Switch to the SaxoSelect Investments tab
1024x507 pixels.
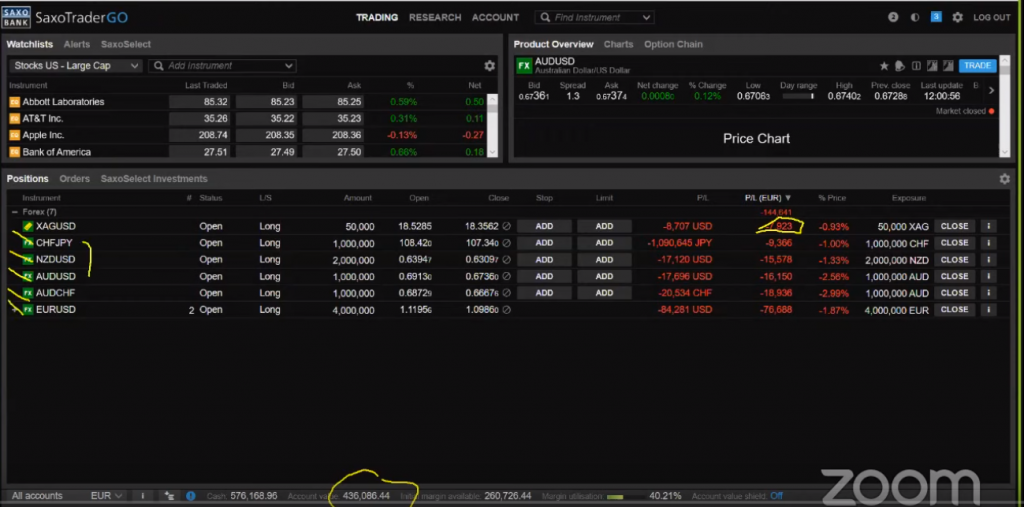pyautogui.click(x=154, y=179)
